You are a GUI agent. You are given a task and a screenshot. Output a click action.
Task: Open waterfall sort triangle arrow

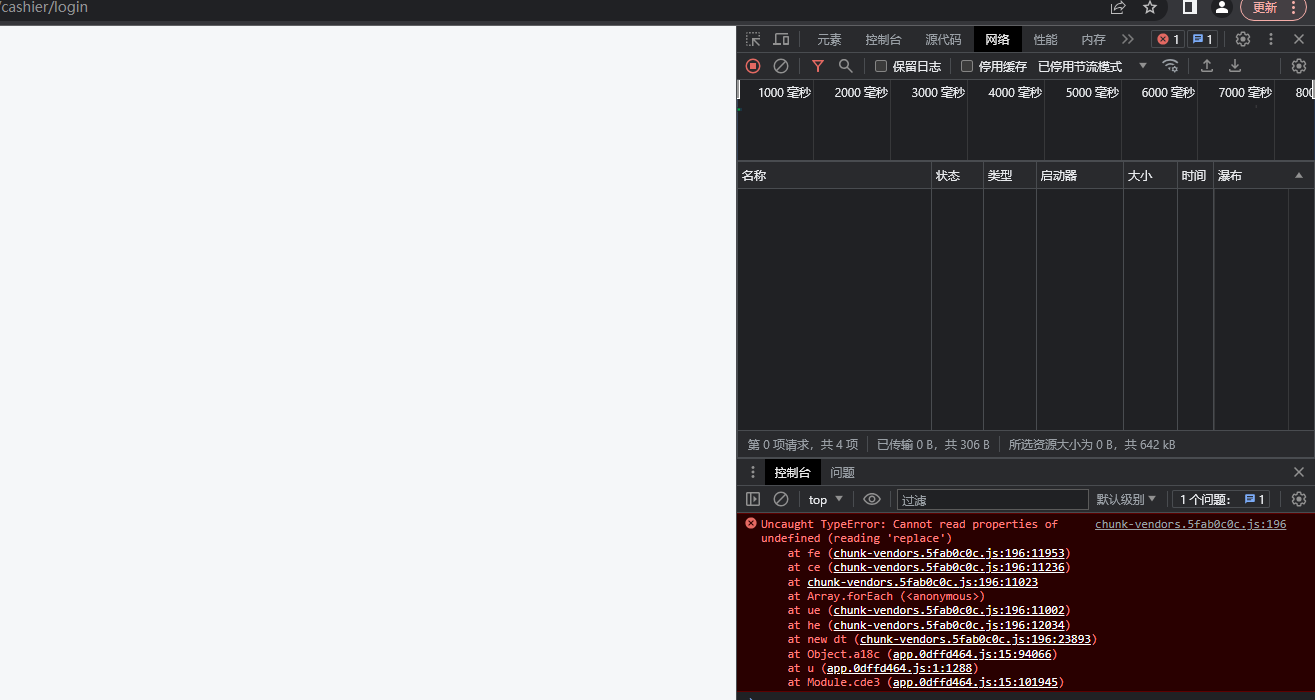click(1299, 175)
